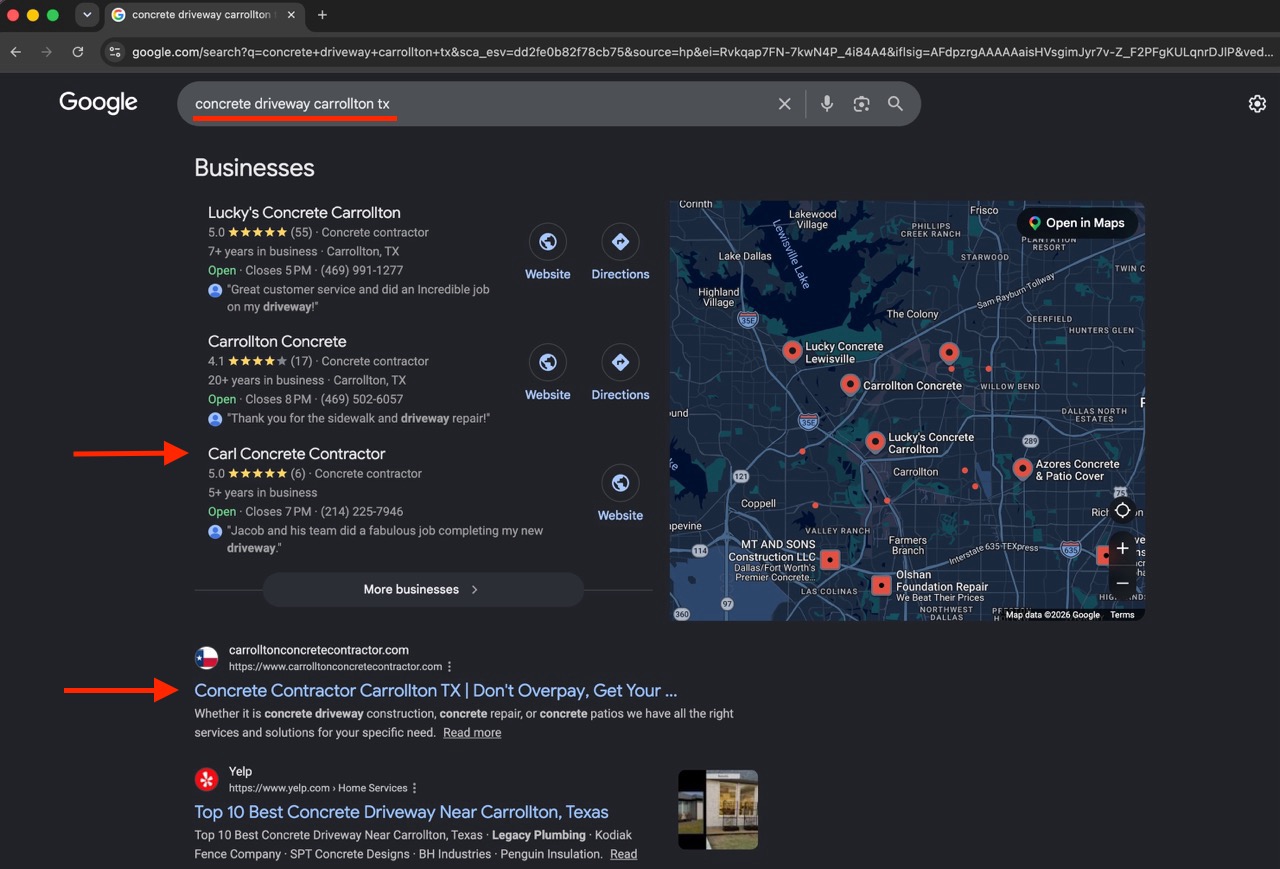Go forward in browser history
1280x869 pixels.
coord(46,52)
